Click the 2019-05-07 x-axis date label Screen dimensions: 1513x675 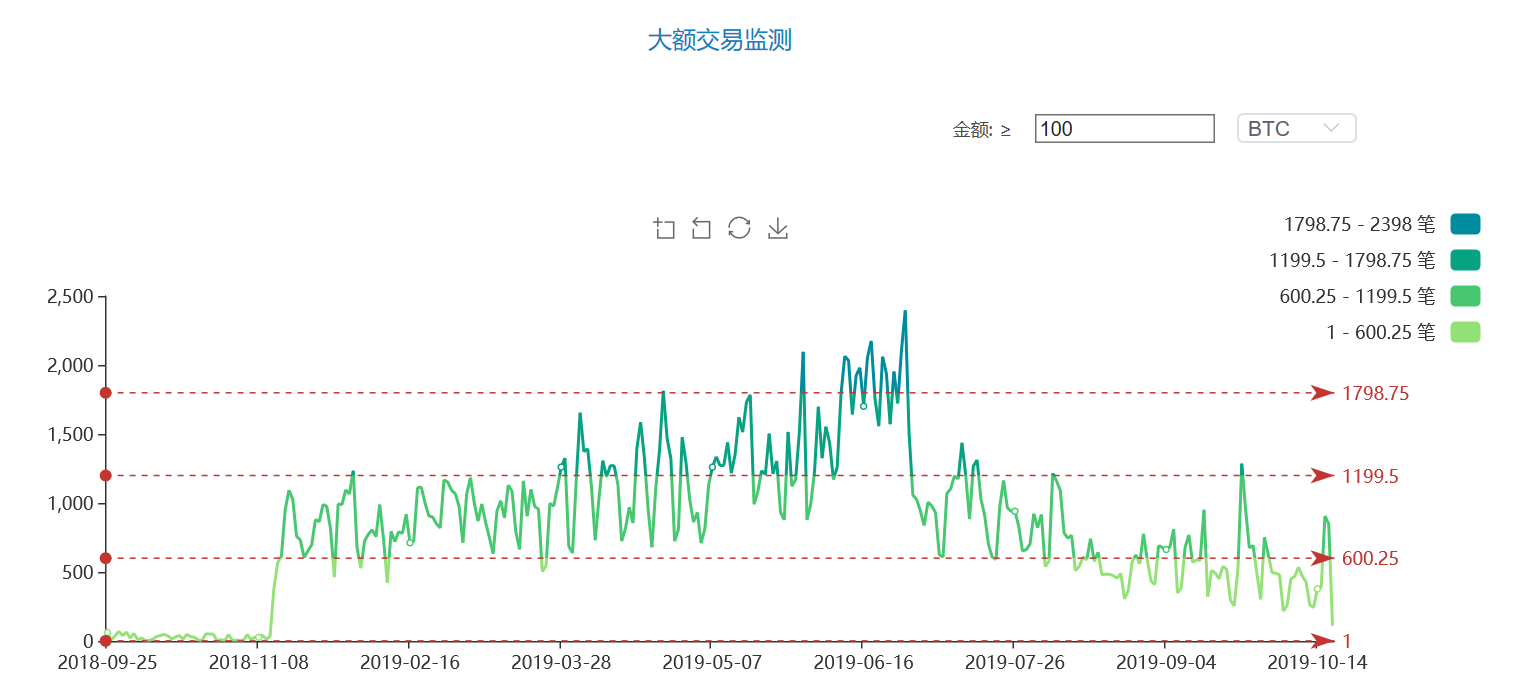pos(711,662)
